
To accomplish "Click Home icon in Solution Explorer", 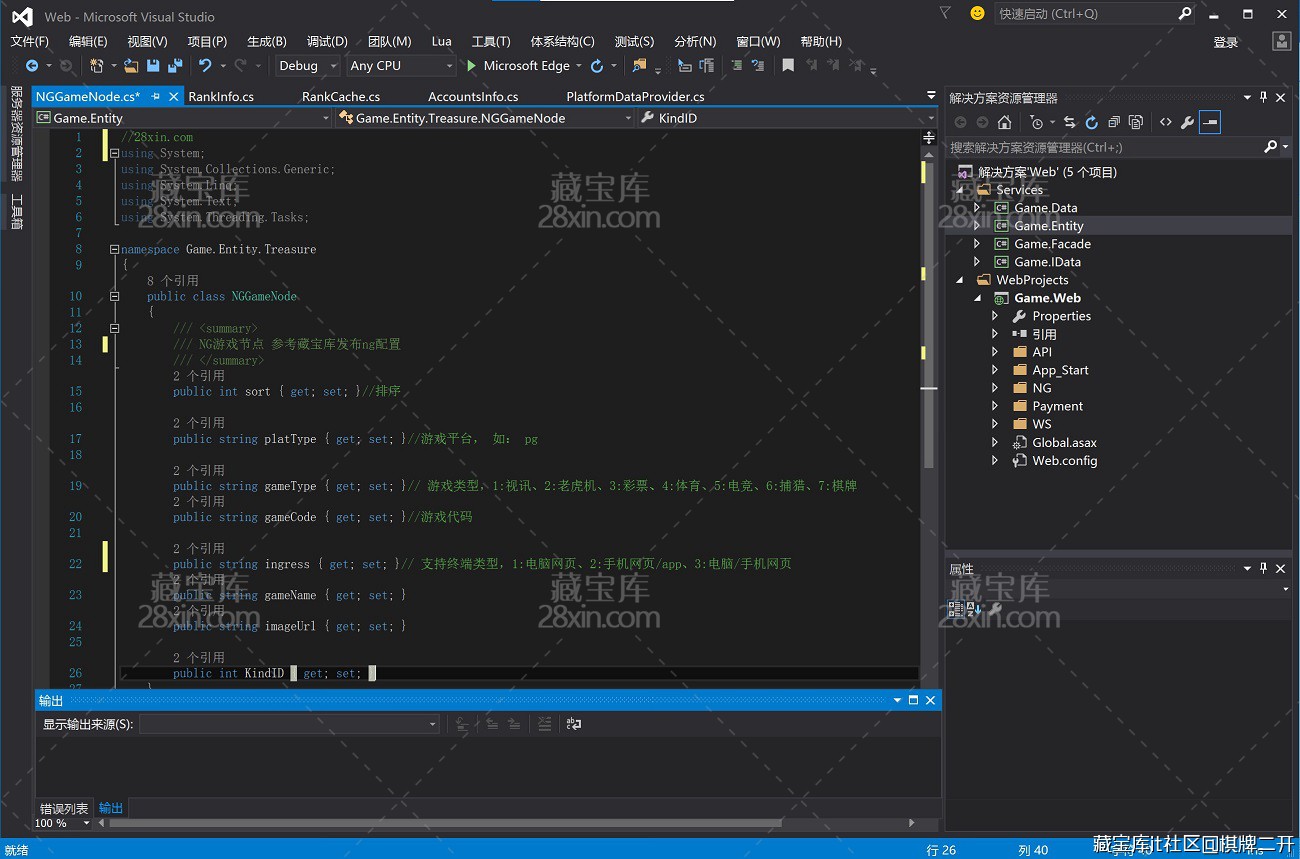I will point(1005,122).
